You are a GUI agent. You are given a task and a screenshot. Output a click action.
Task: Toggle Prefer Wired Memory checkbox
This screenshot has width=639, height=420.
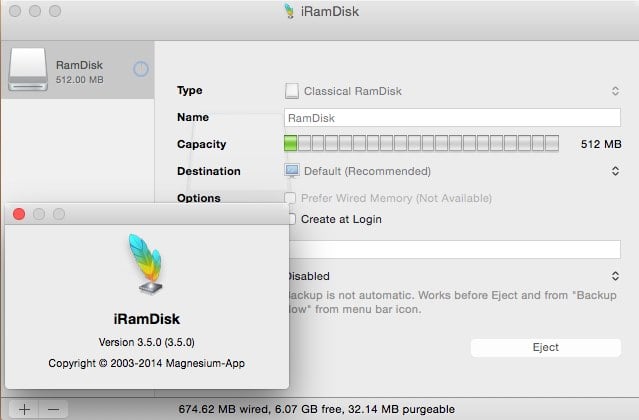[290, 198]
